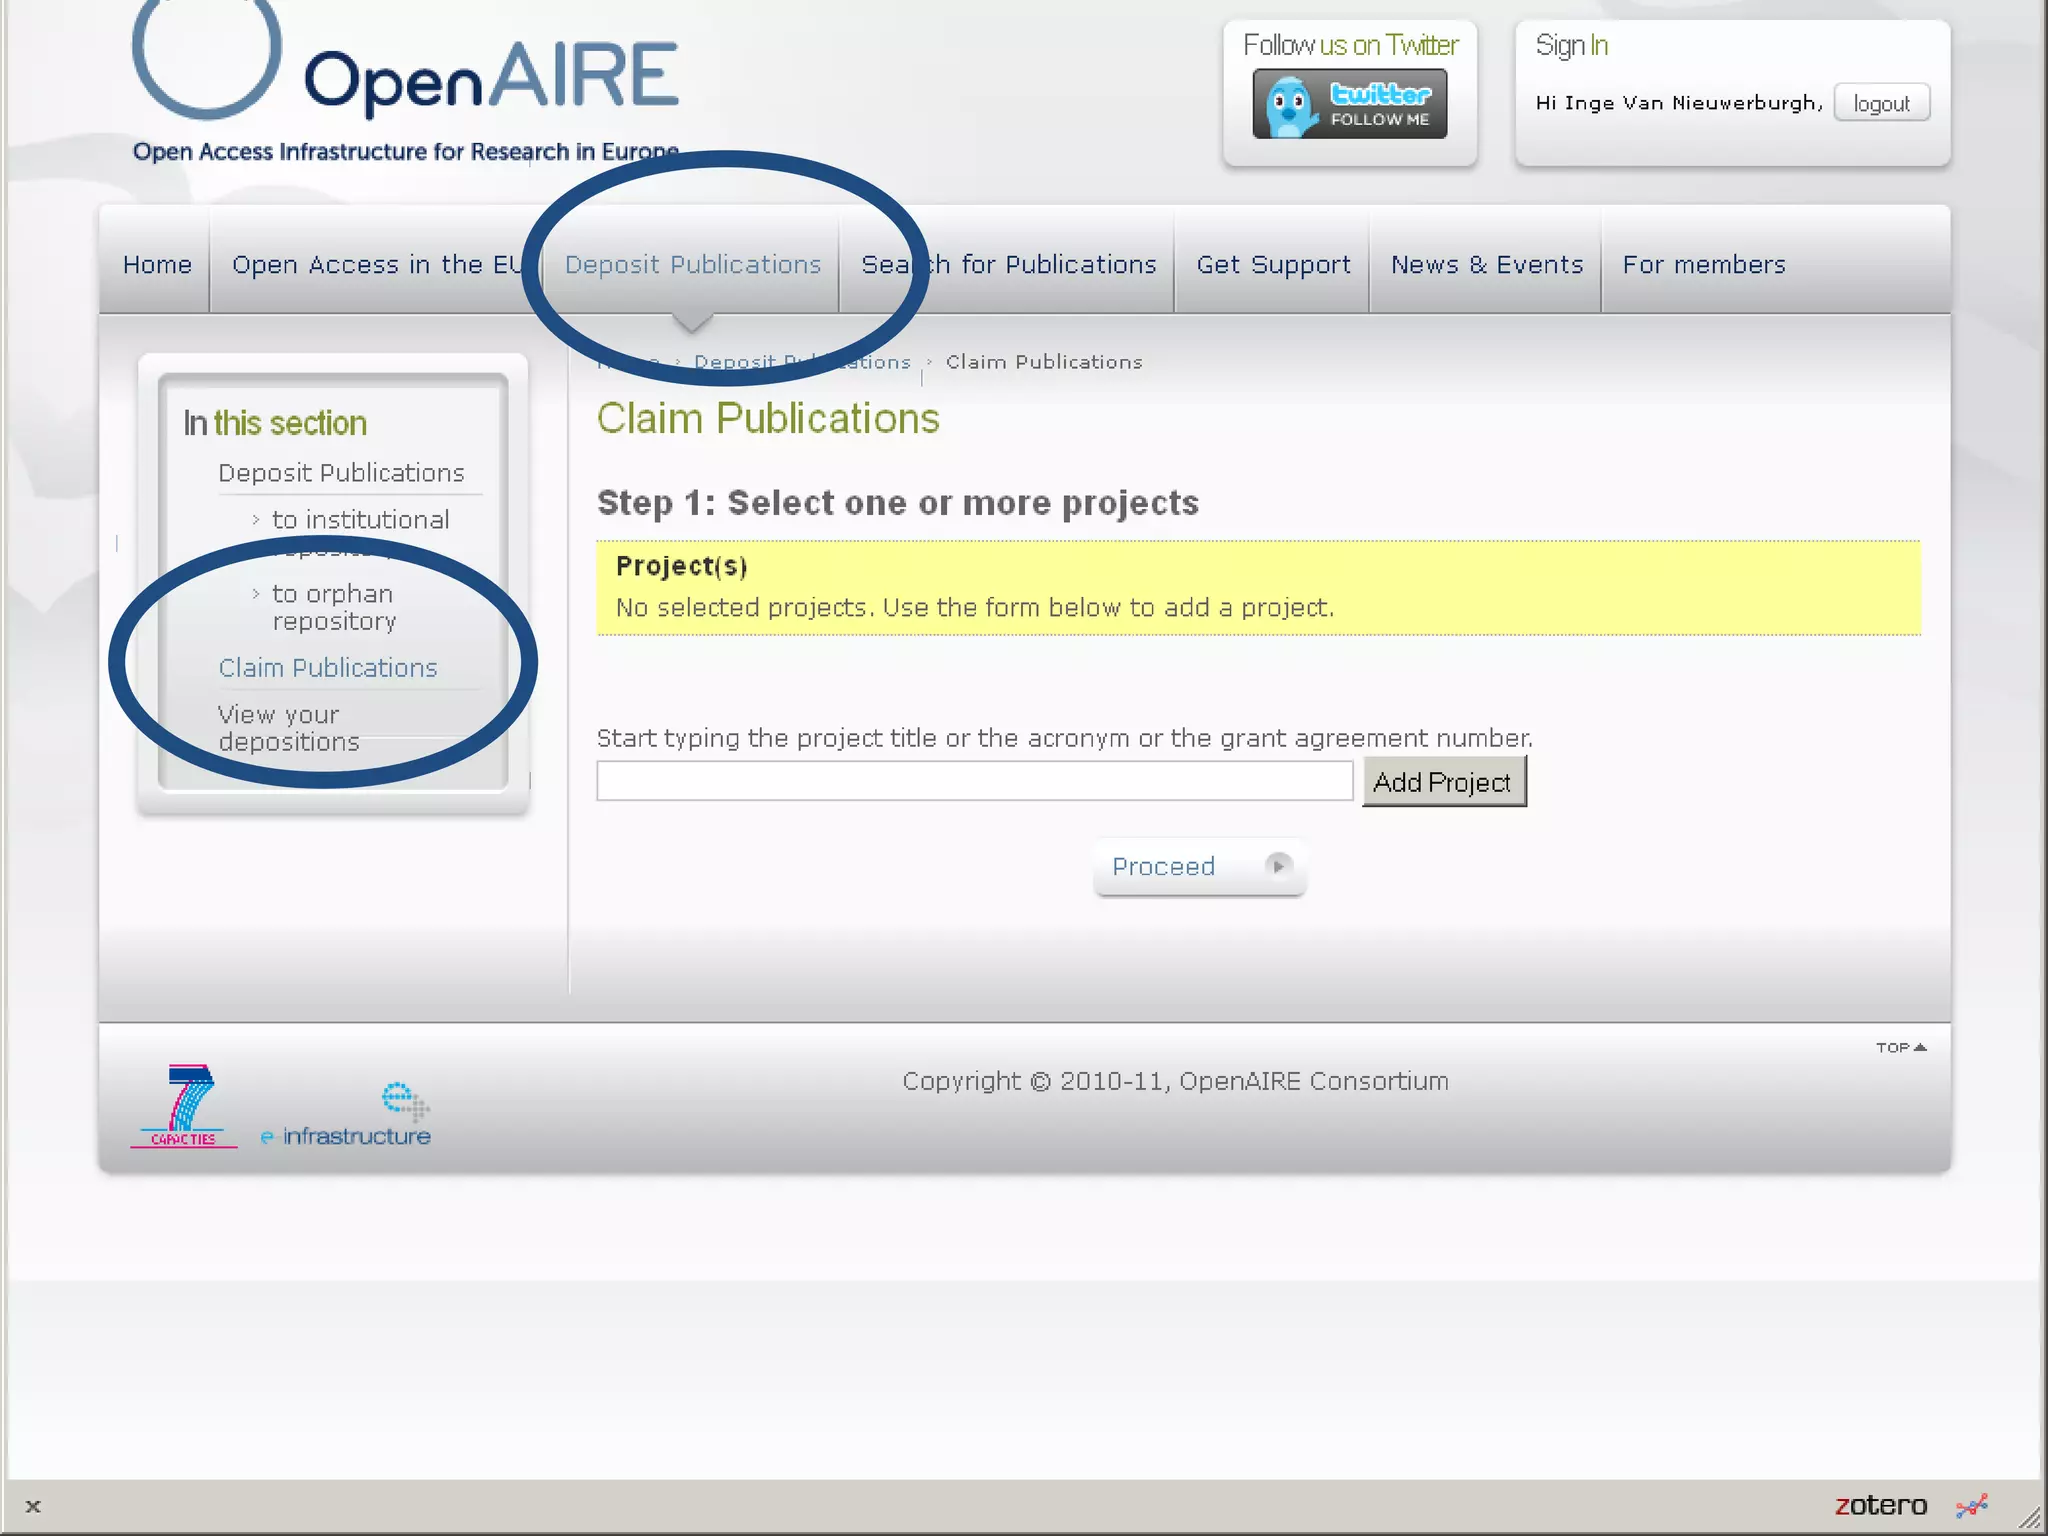Viewport: 2048px width, 1536px height.
Task: Select the Deposit Publications nav tab
Action: tap(692, 264)
